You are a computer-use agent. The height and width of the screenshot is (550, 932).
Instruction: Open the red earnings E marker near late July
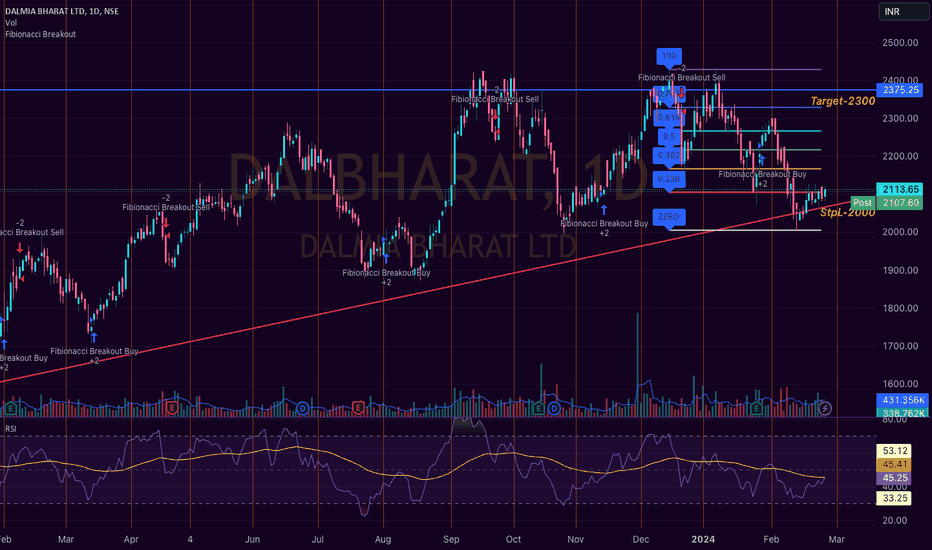(358, 408)
